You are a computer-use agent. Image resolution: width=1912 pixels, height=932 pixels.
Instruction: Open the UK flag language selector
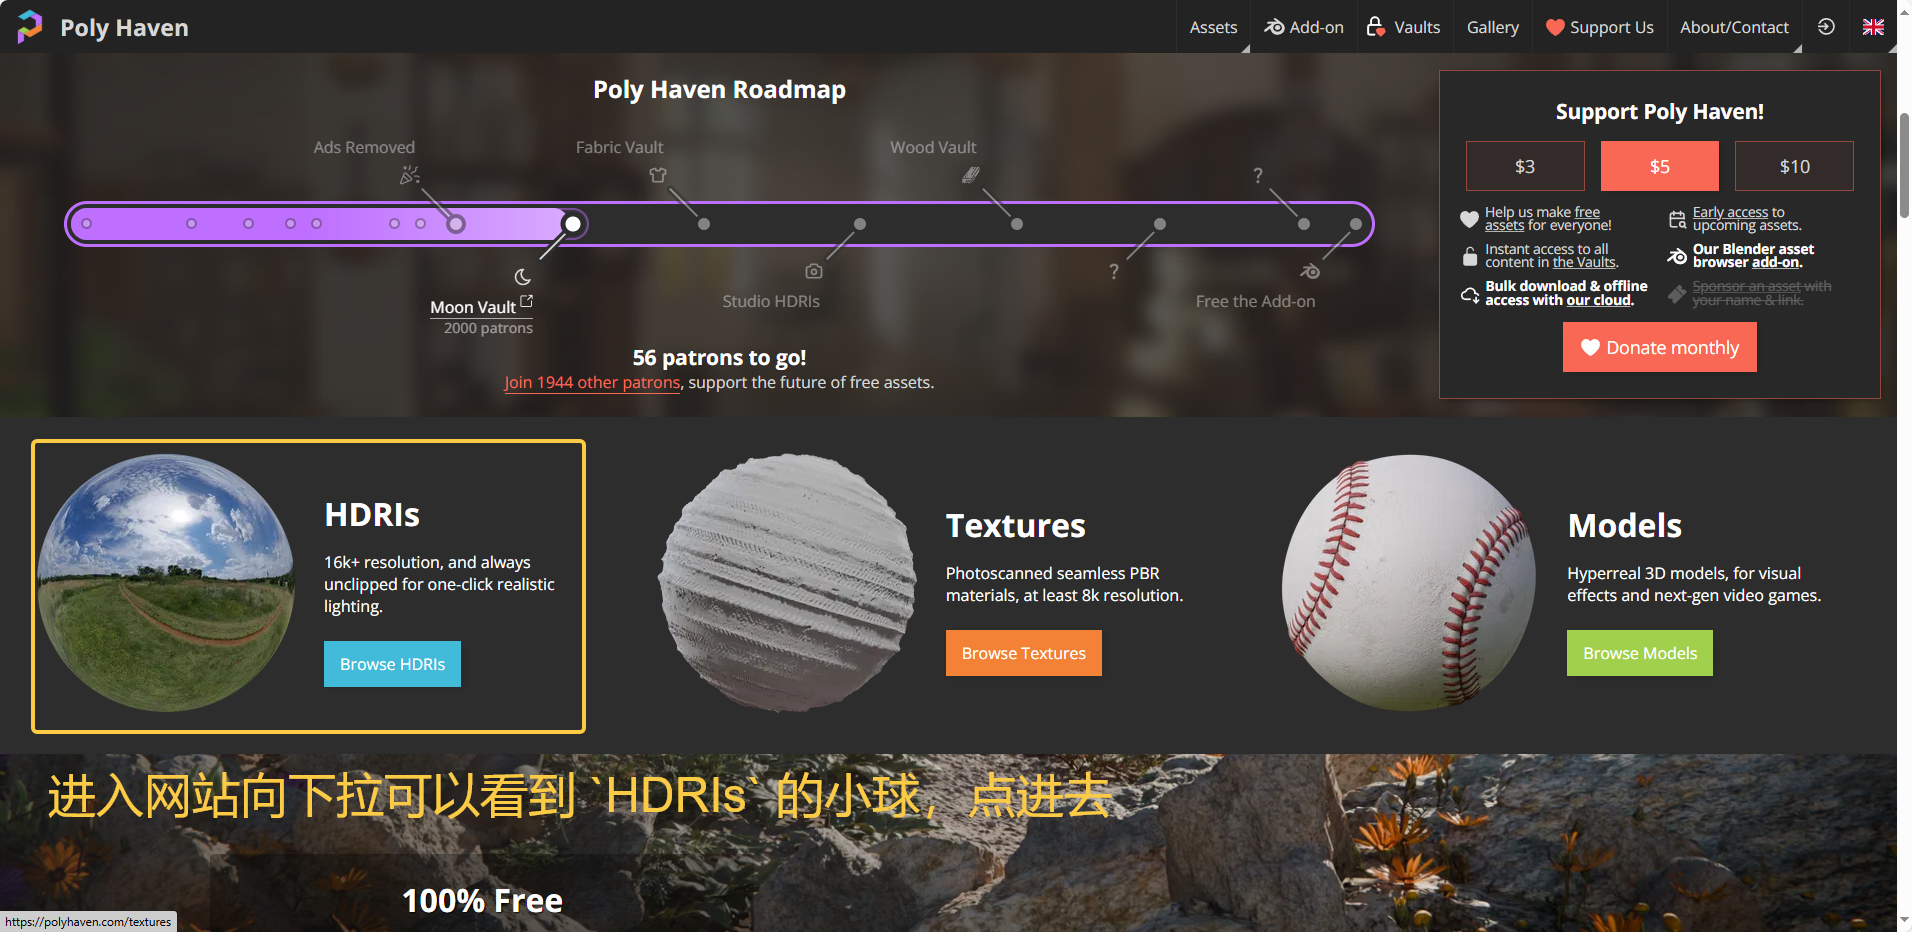point(1873,27)
